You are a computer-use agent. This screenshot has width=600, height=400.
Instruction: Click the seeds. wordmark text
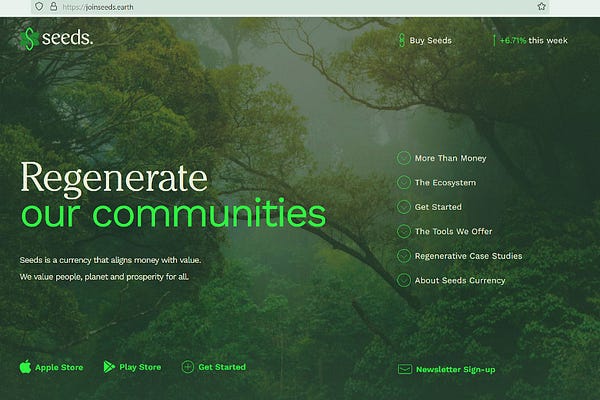pyautogui.click(x=67, y=38)
